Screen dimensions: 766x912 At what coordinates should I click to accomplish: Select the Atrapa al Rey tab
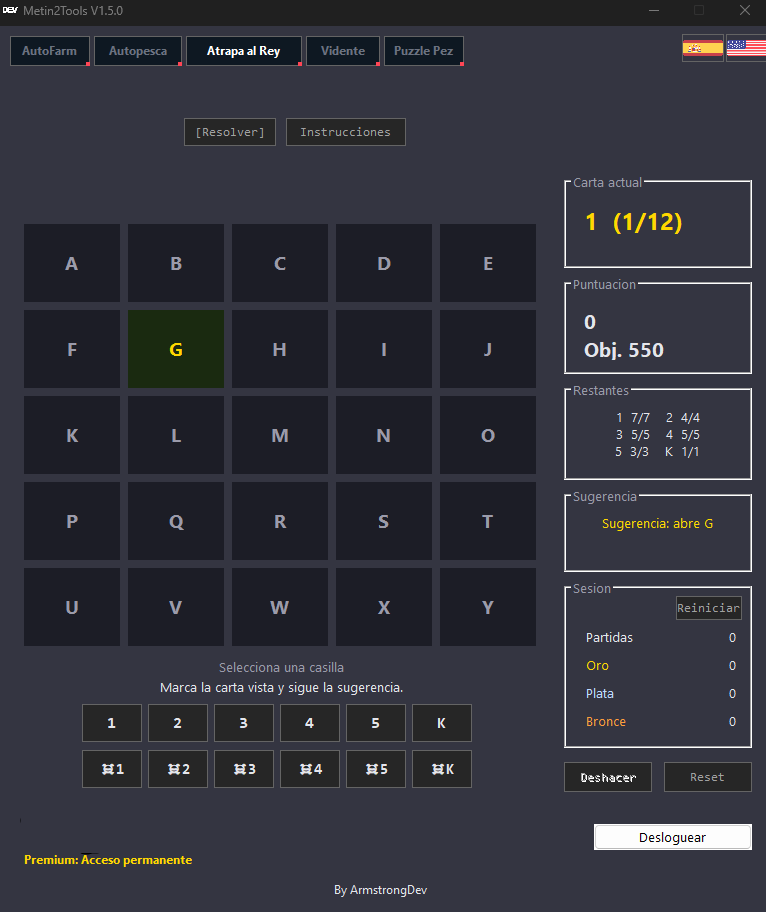point(244,51)
